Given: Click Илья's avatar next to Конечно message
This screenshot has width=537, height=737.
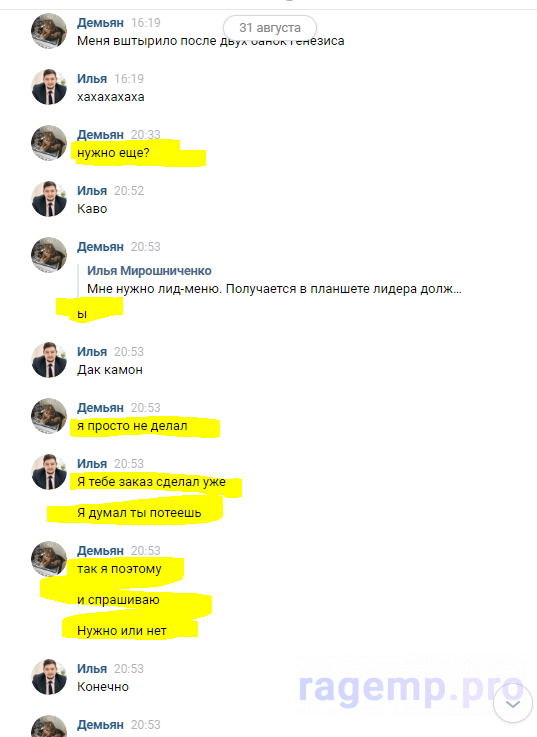Looking at the screenshot, I should (49, 677).
